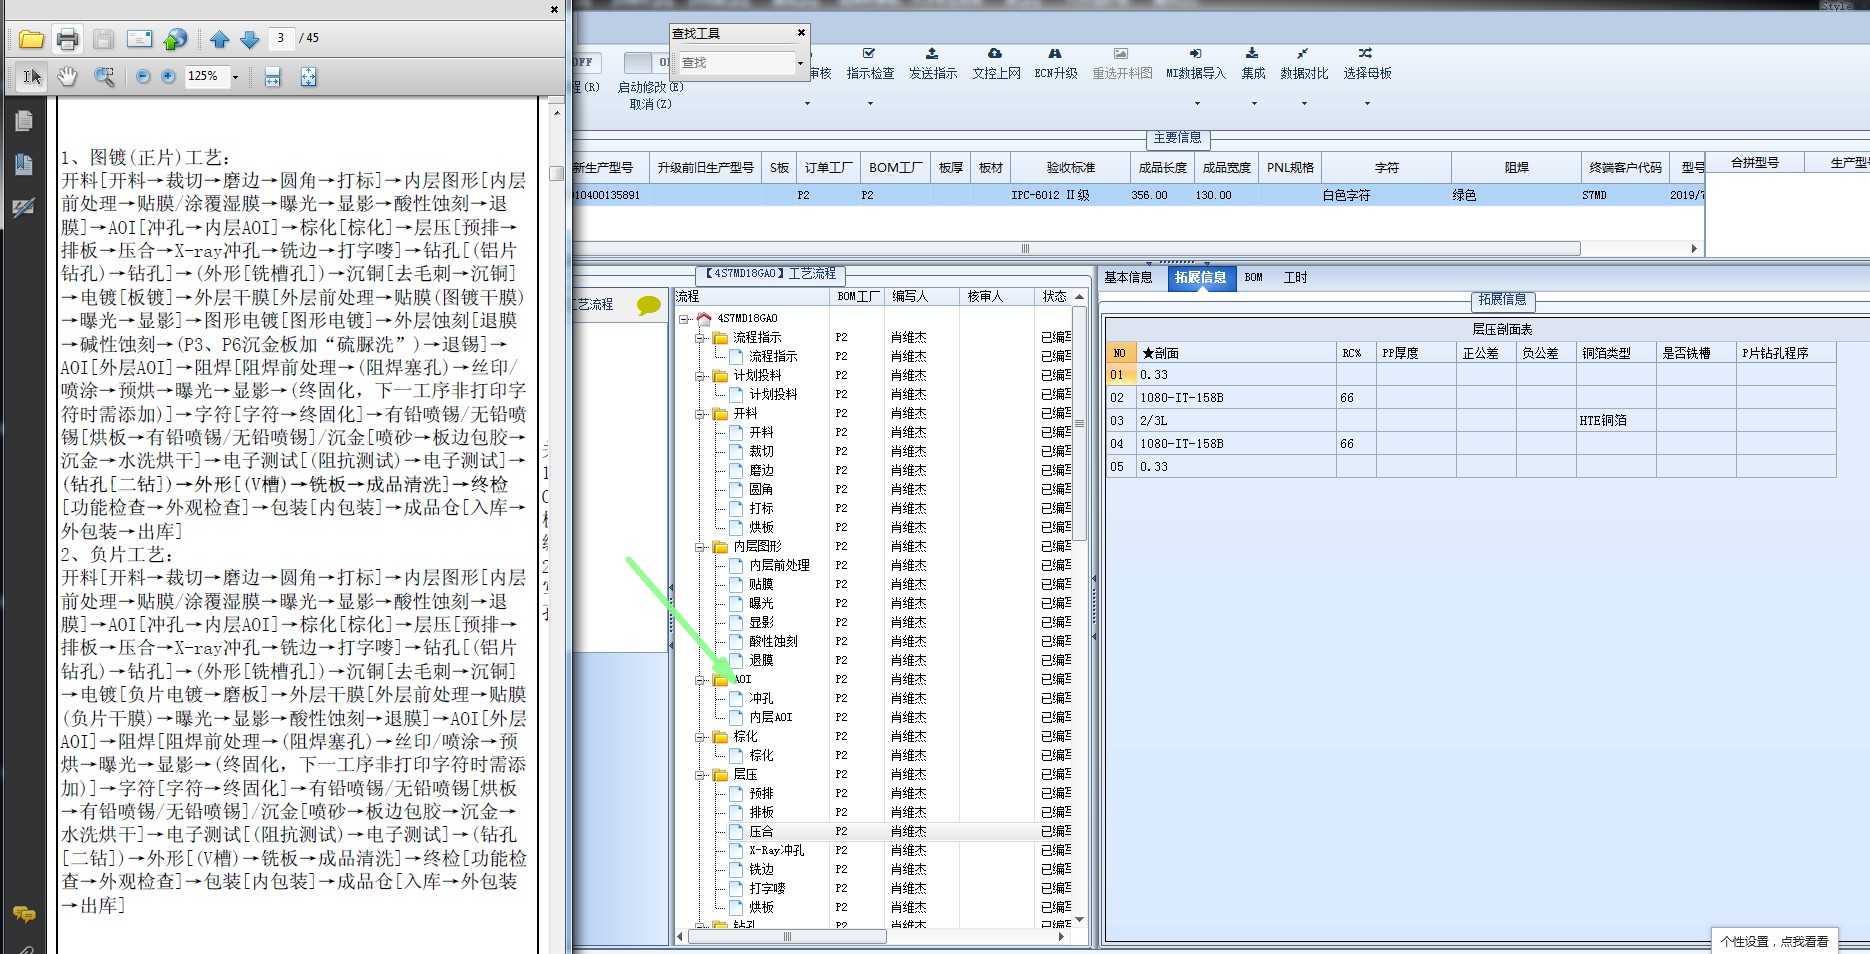
Task: Open page thumbnails panel in PDF sidebar
Action: tap(24, 121)
